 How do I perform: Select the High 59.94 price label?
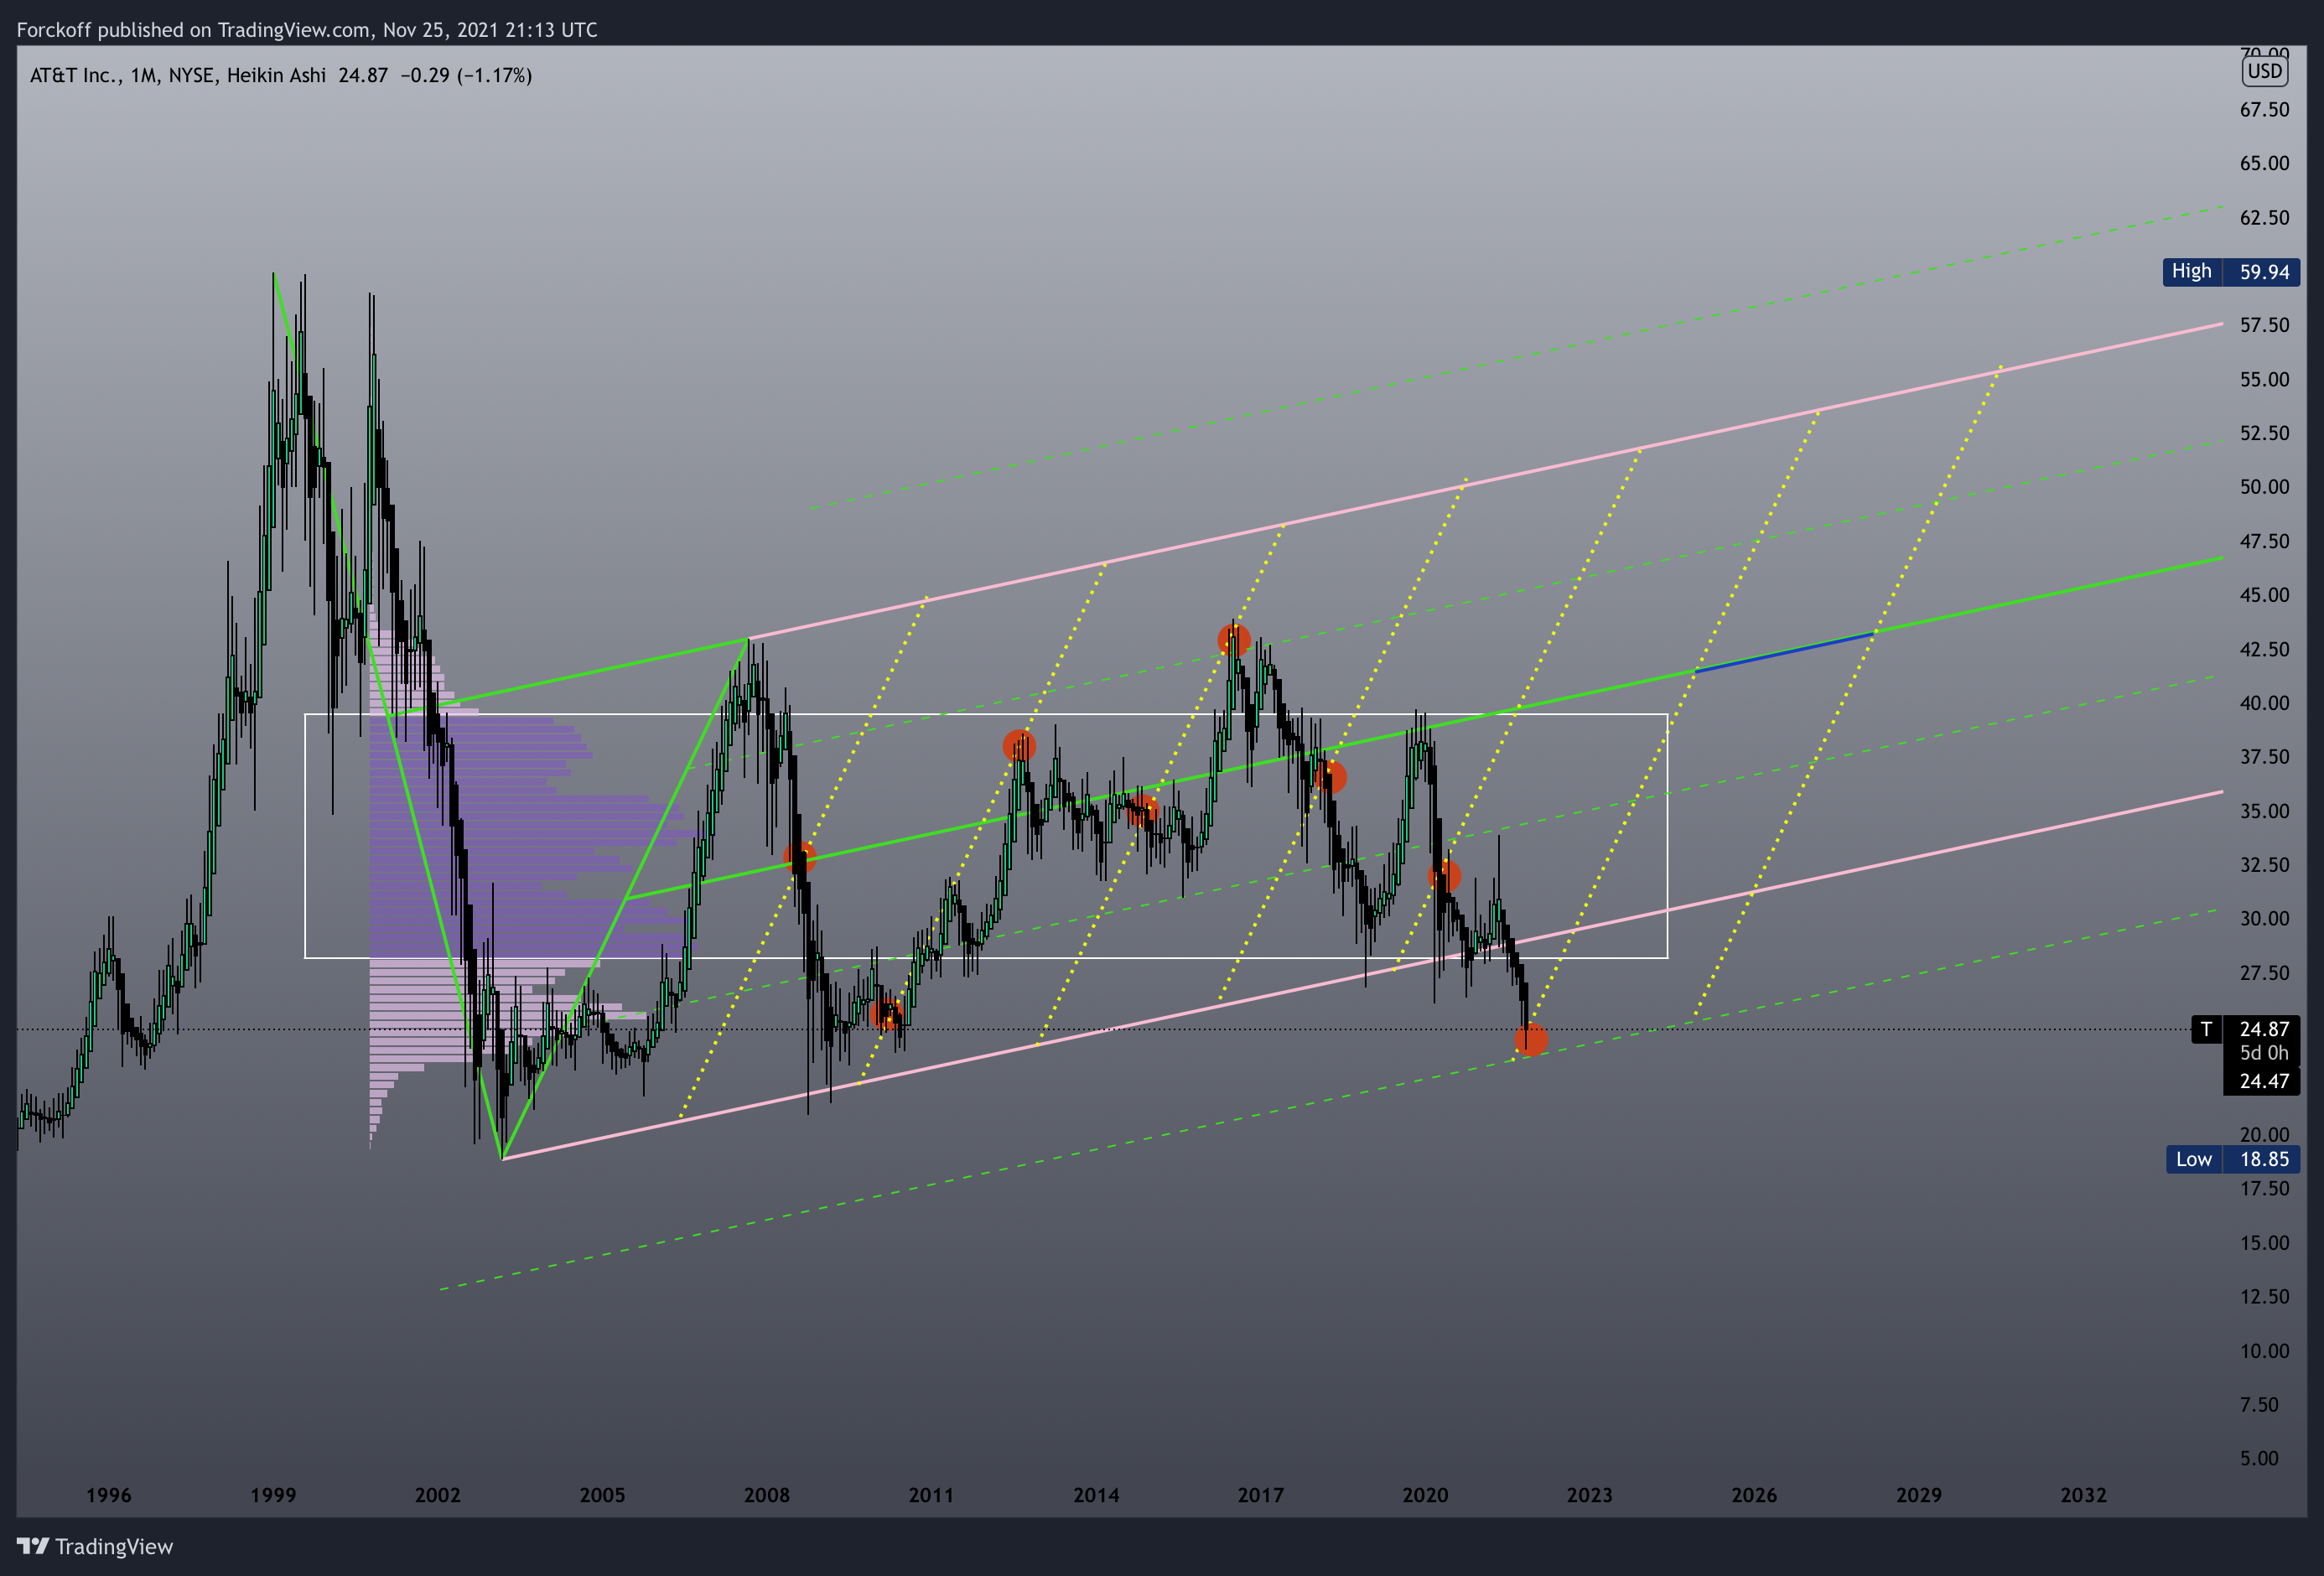2231,272
